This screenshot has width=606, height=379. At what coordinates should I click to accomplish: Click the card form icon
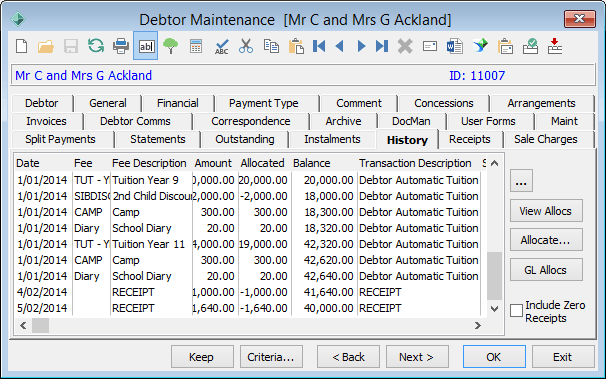tap(430, 46)
